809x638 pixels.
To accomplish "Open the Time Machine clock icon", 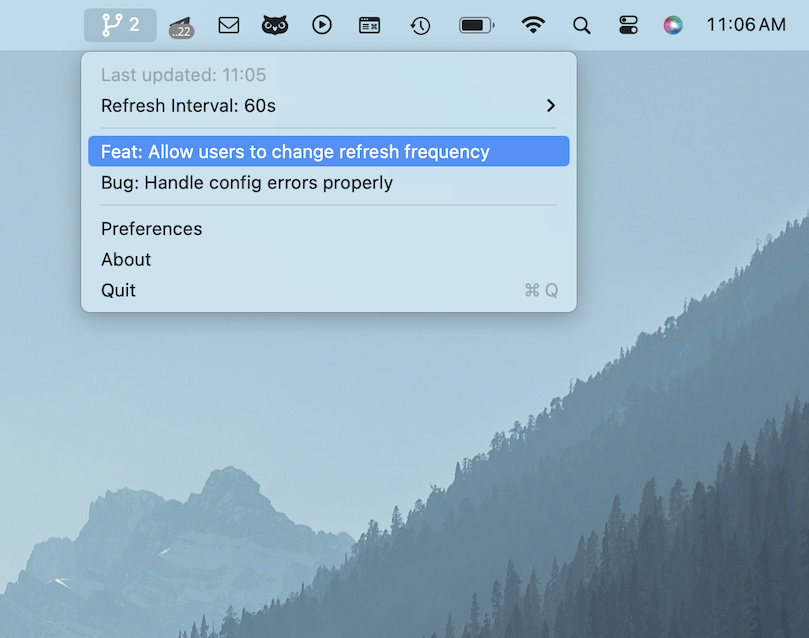I will pyautogui.click(x=420, y=25).
